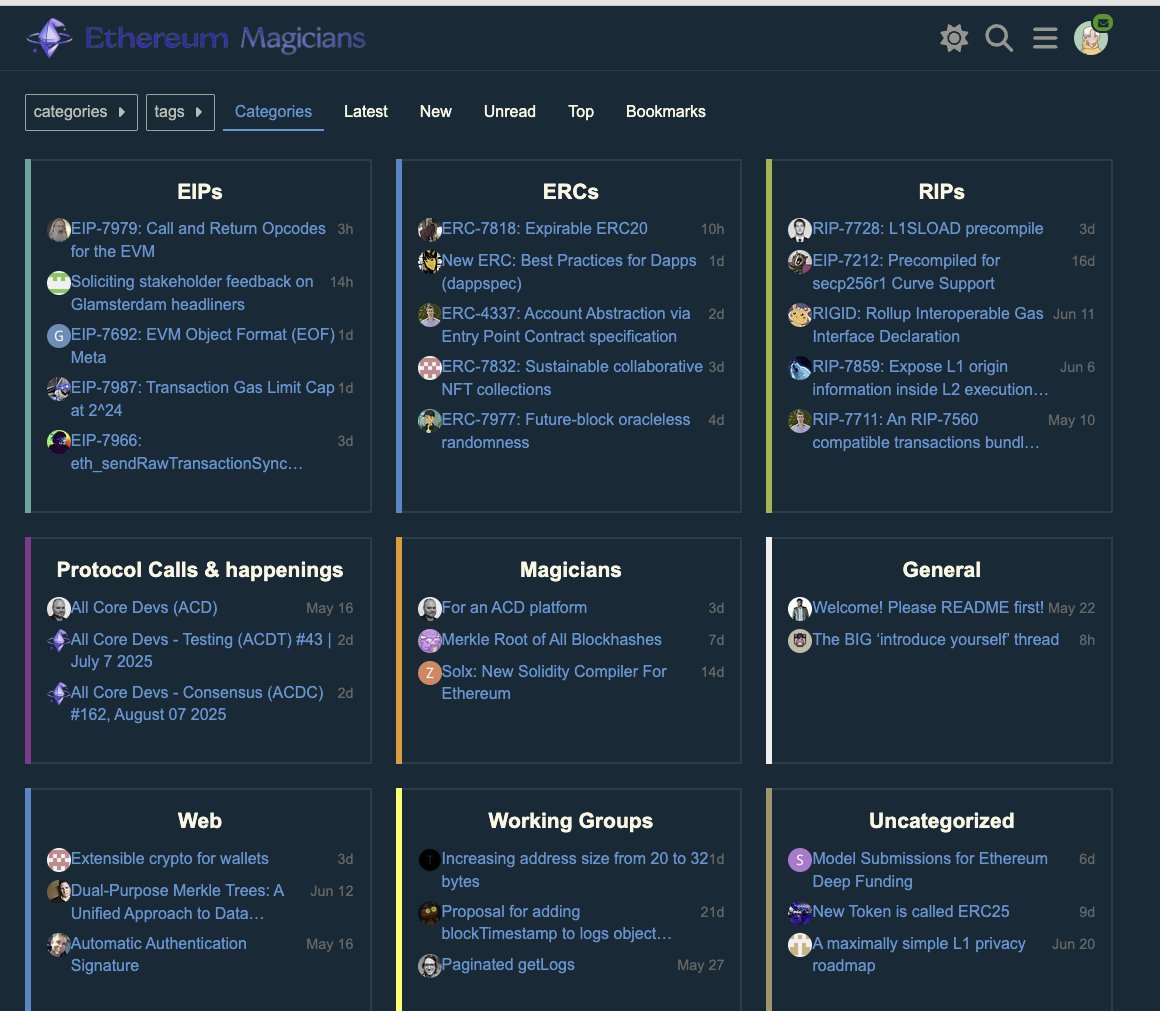Screen dimensions: 1160x1011
Task: Click avatar beside The BIG introduce yourself thread
Action: (x=800, y=640)
